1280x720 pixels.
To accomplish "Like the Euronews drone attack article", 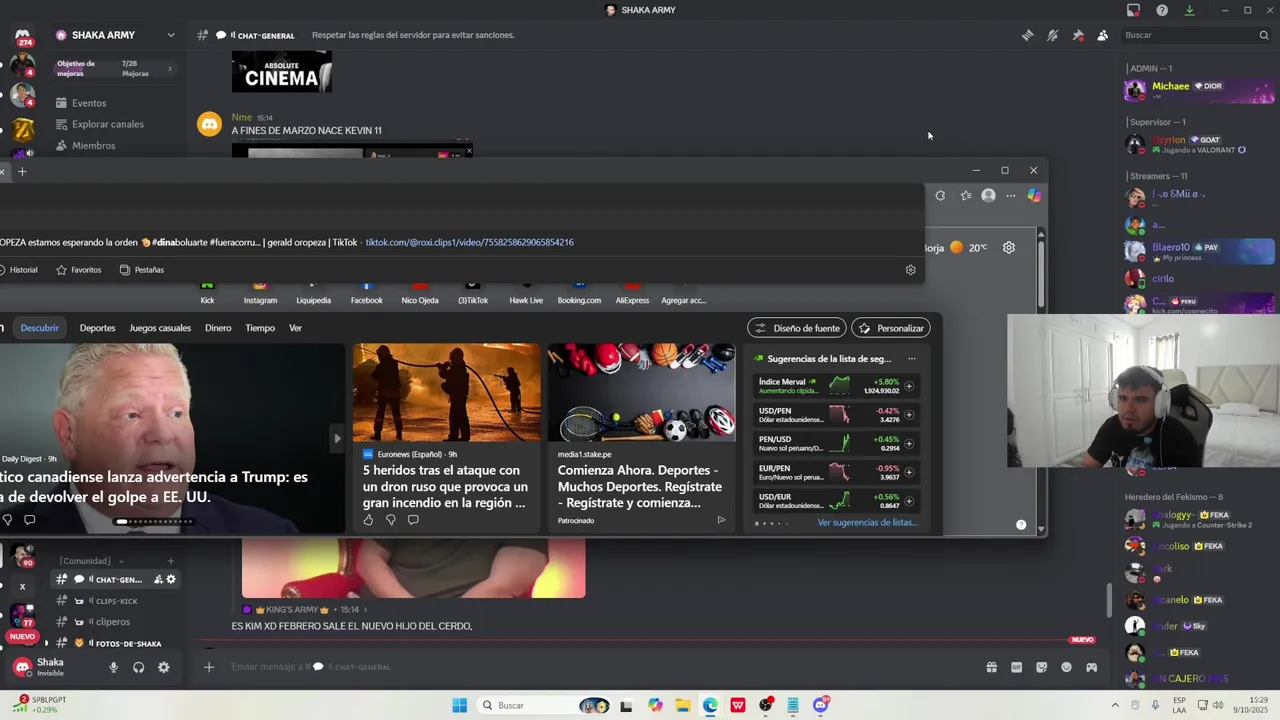I will click(368, 520).
